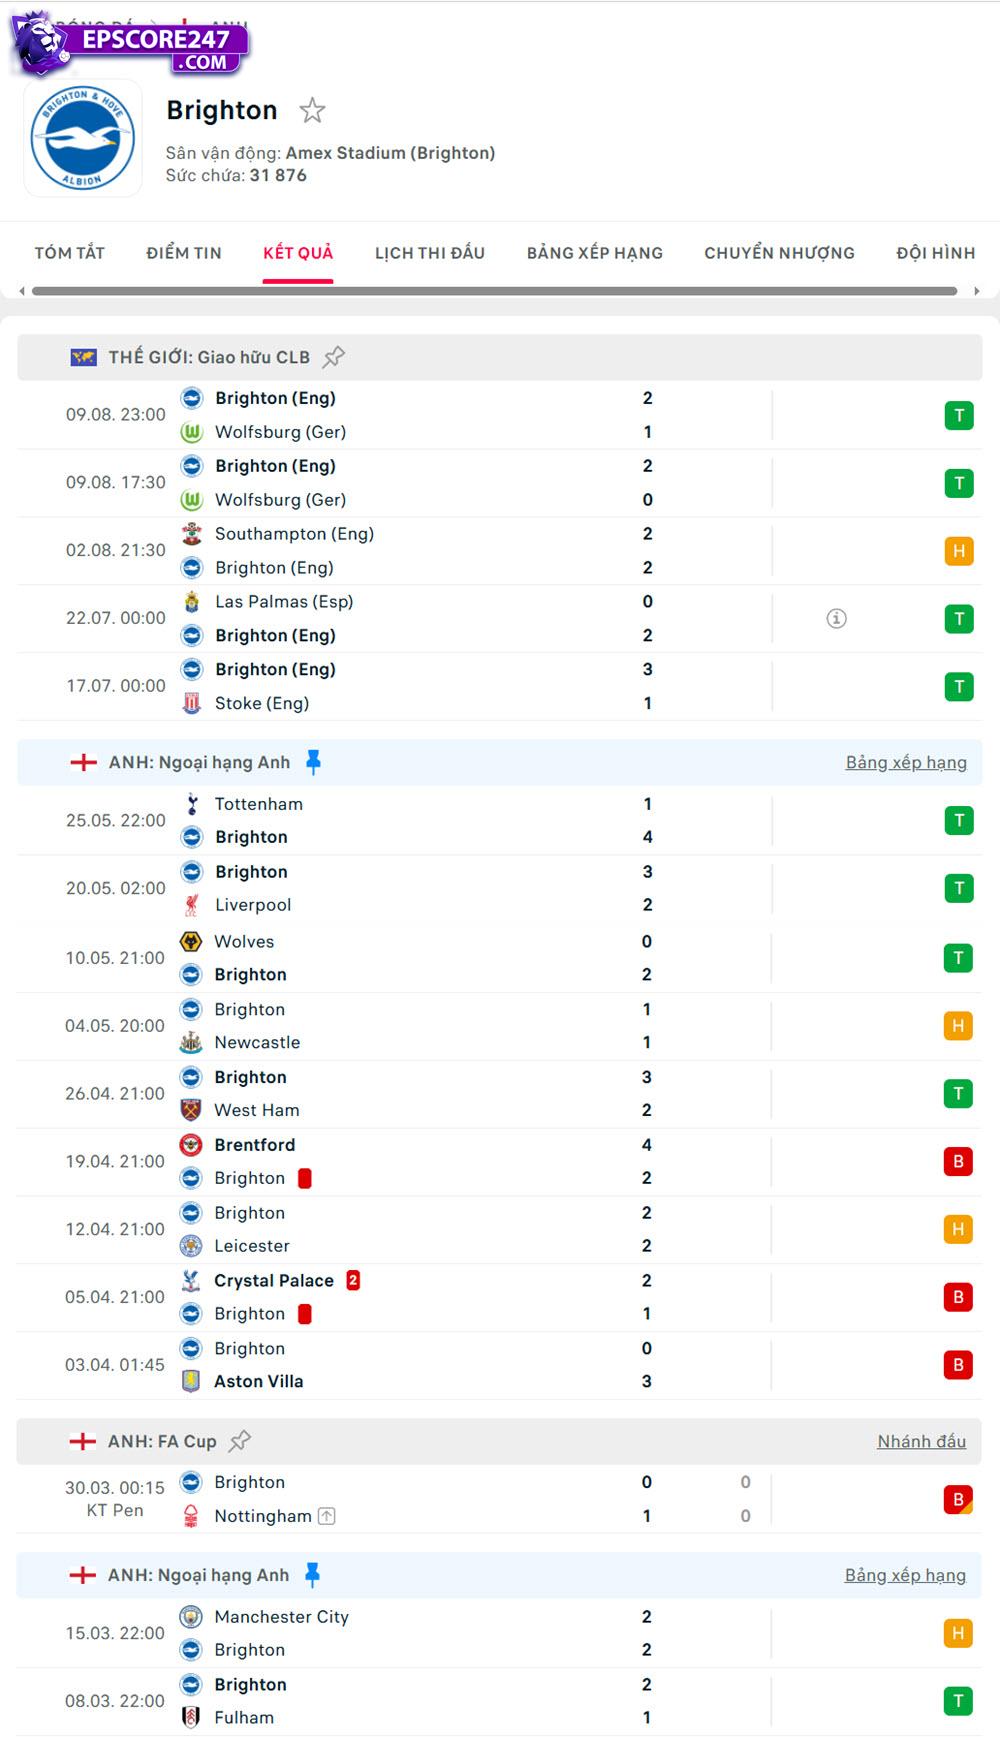Image resolution: width=1000 pixels, height=1737 pixels.
Task: Collapse tabs using the left chevron arrow
Action: tap(21, 293)
